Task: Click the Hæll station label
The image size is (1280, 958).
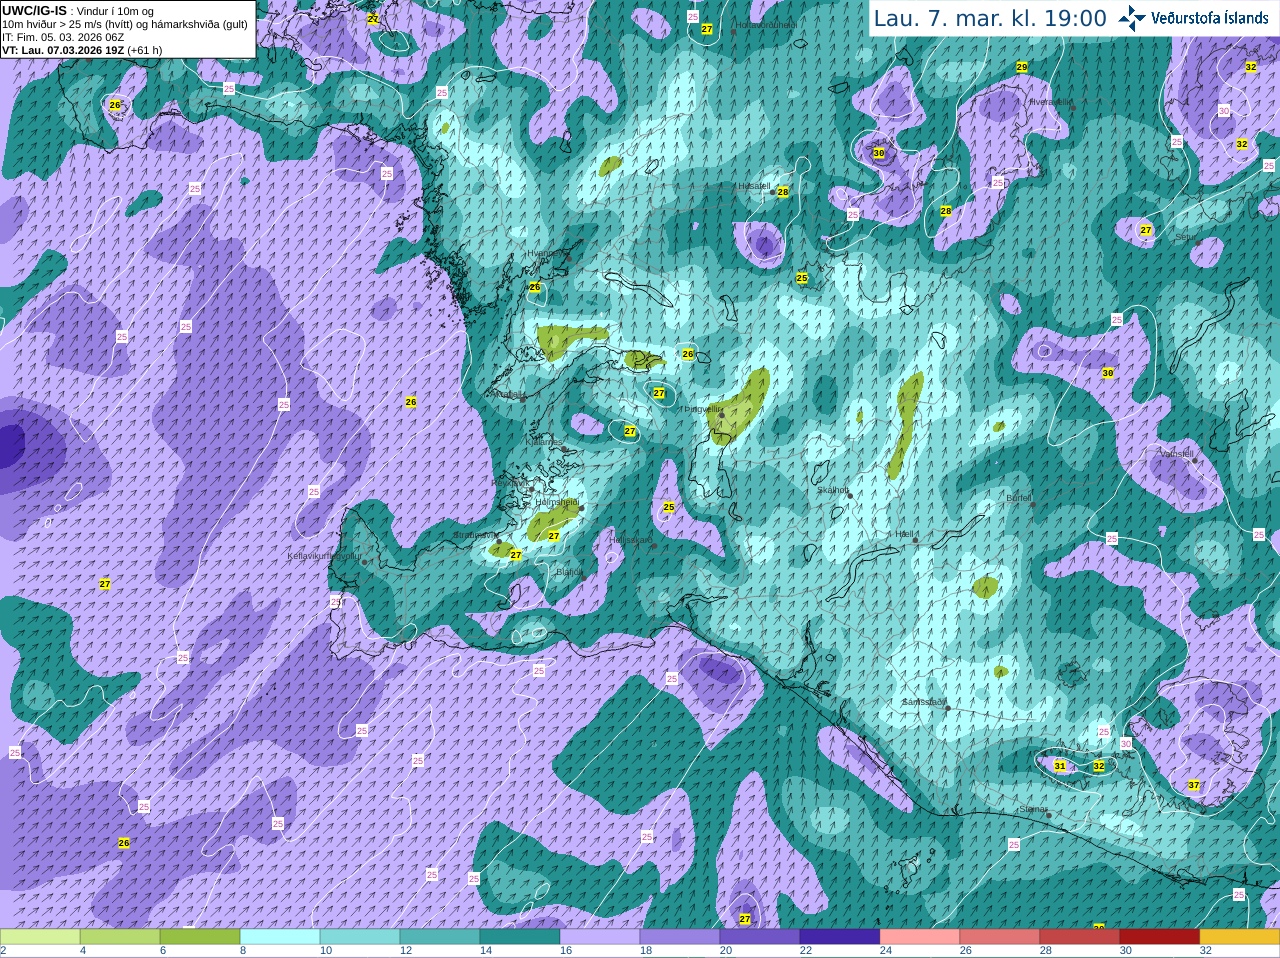Action: pyautogui.click(x=905, y=534)
